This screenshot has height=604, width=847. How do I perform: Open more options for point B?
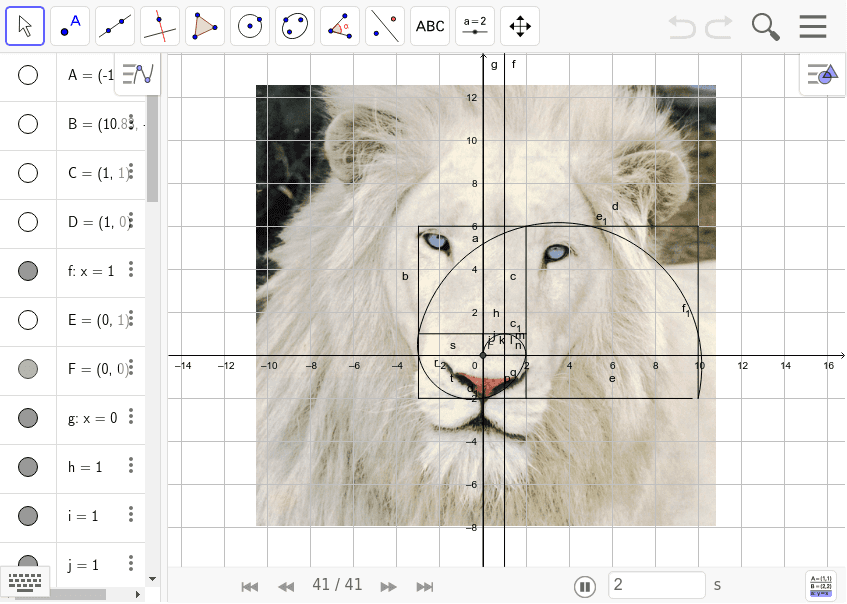click(131, 122)
